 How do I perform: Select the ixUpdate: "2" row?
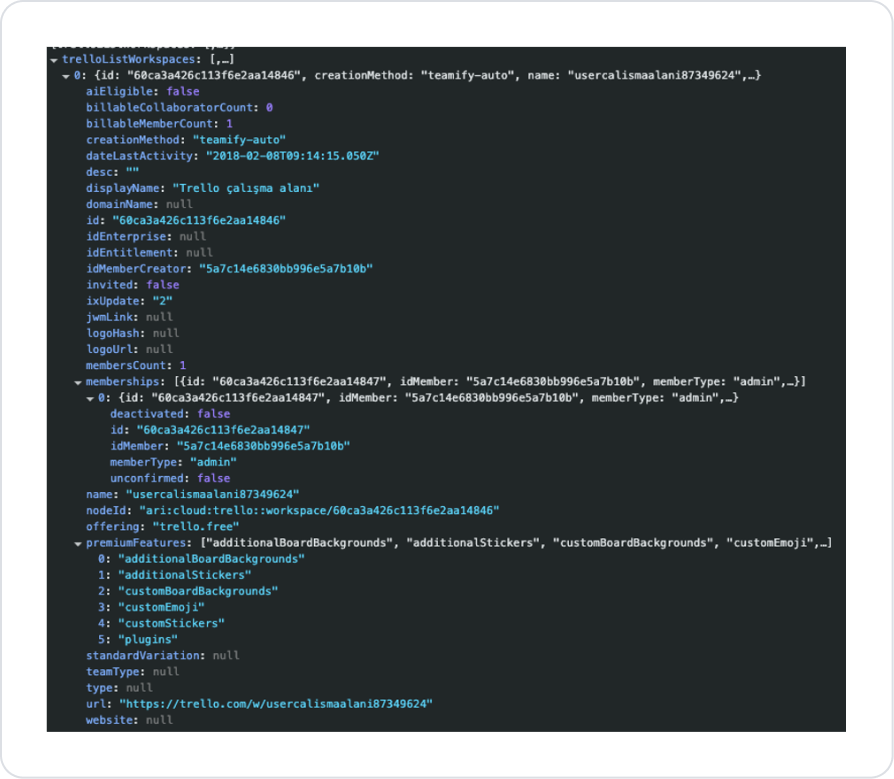pyautogui.click(x=129, y=301)
